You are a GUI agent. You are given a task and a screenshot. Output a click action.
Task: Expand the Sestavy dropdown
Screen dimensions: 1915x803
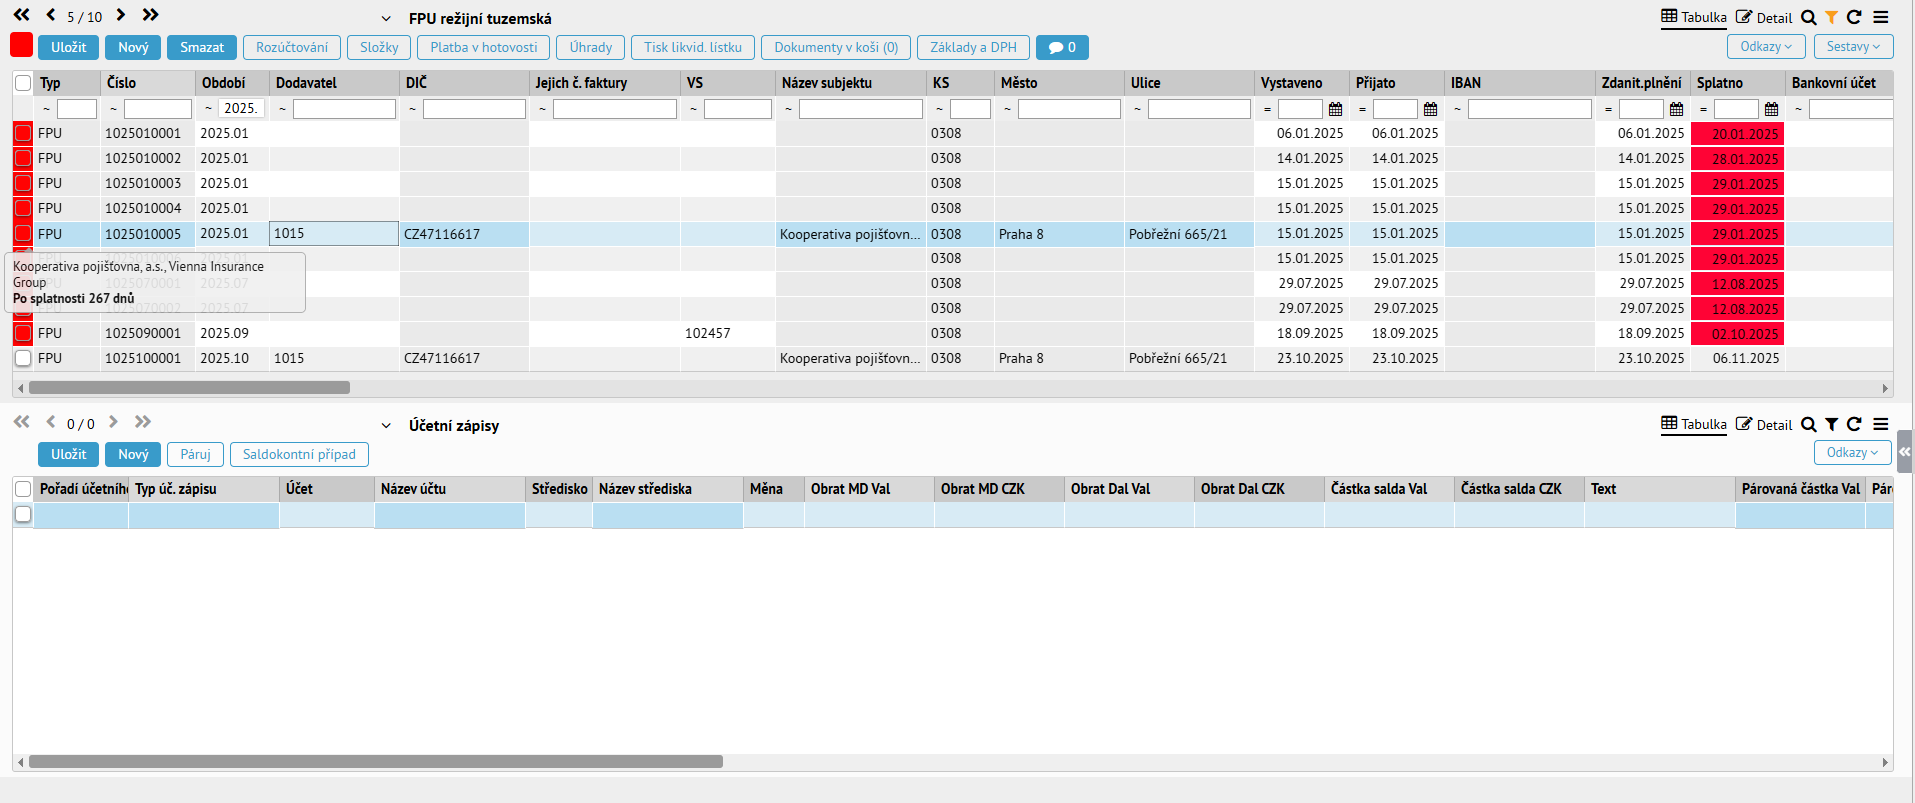1853,47
